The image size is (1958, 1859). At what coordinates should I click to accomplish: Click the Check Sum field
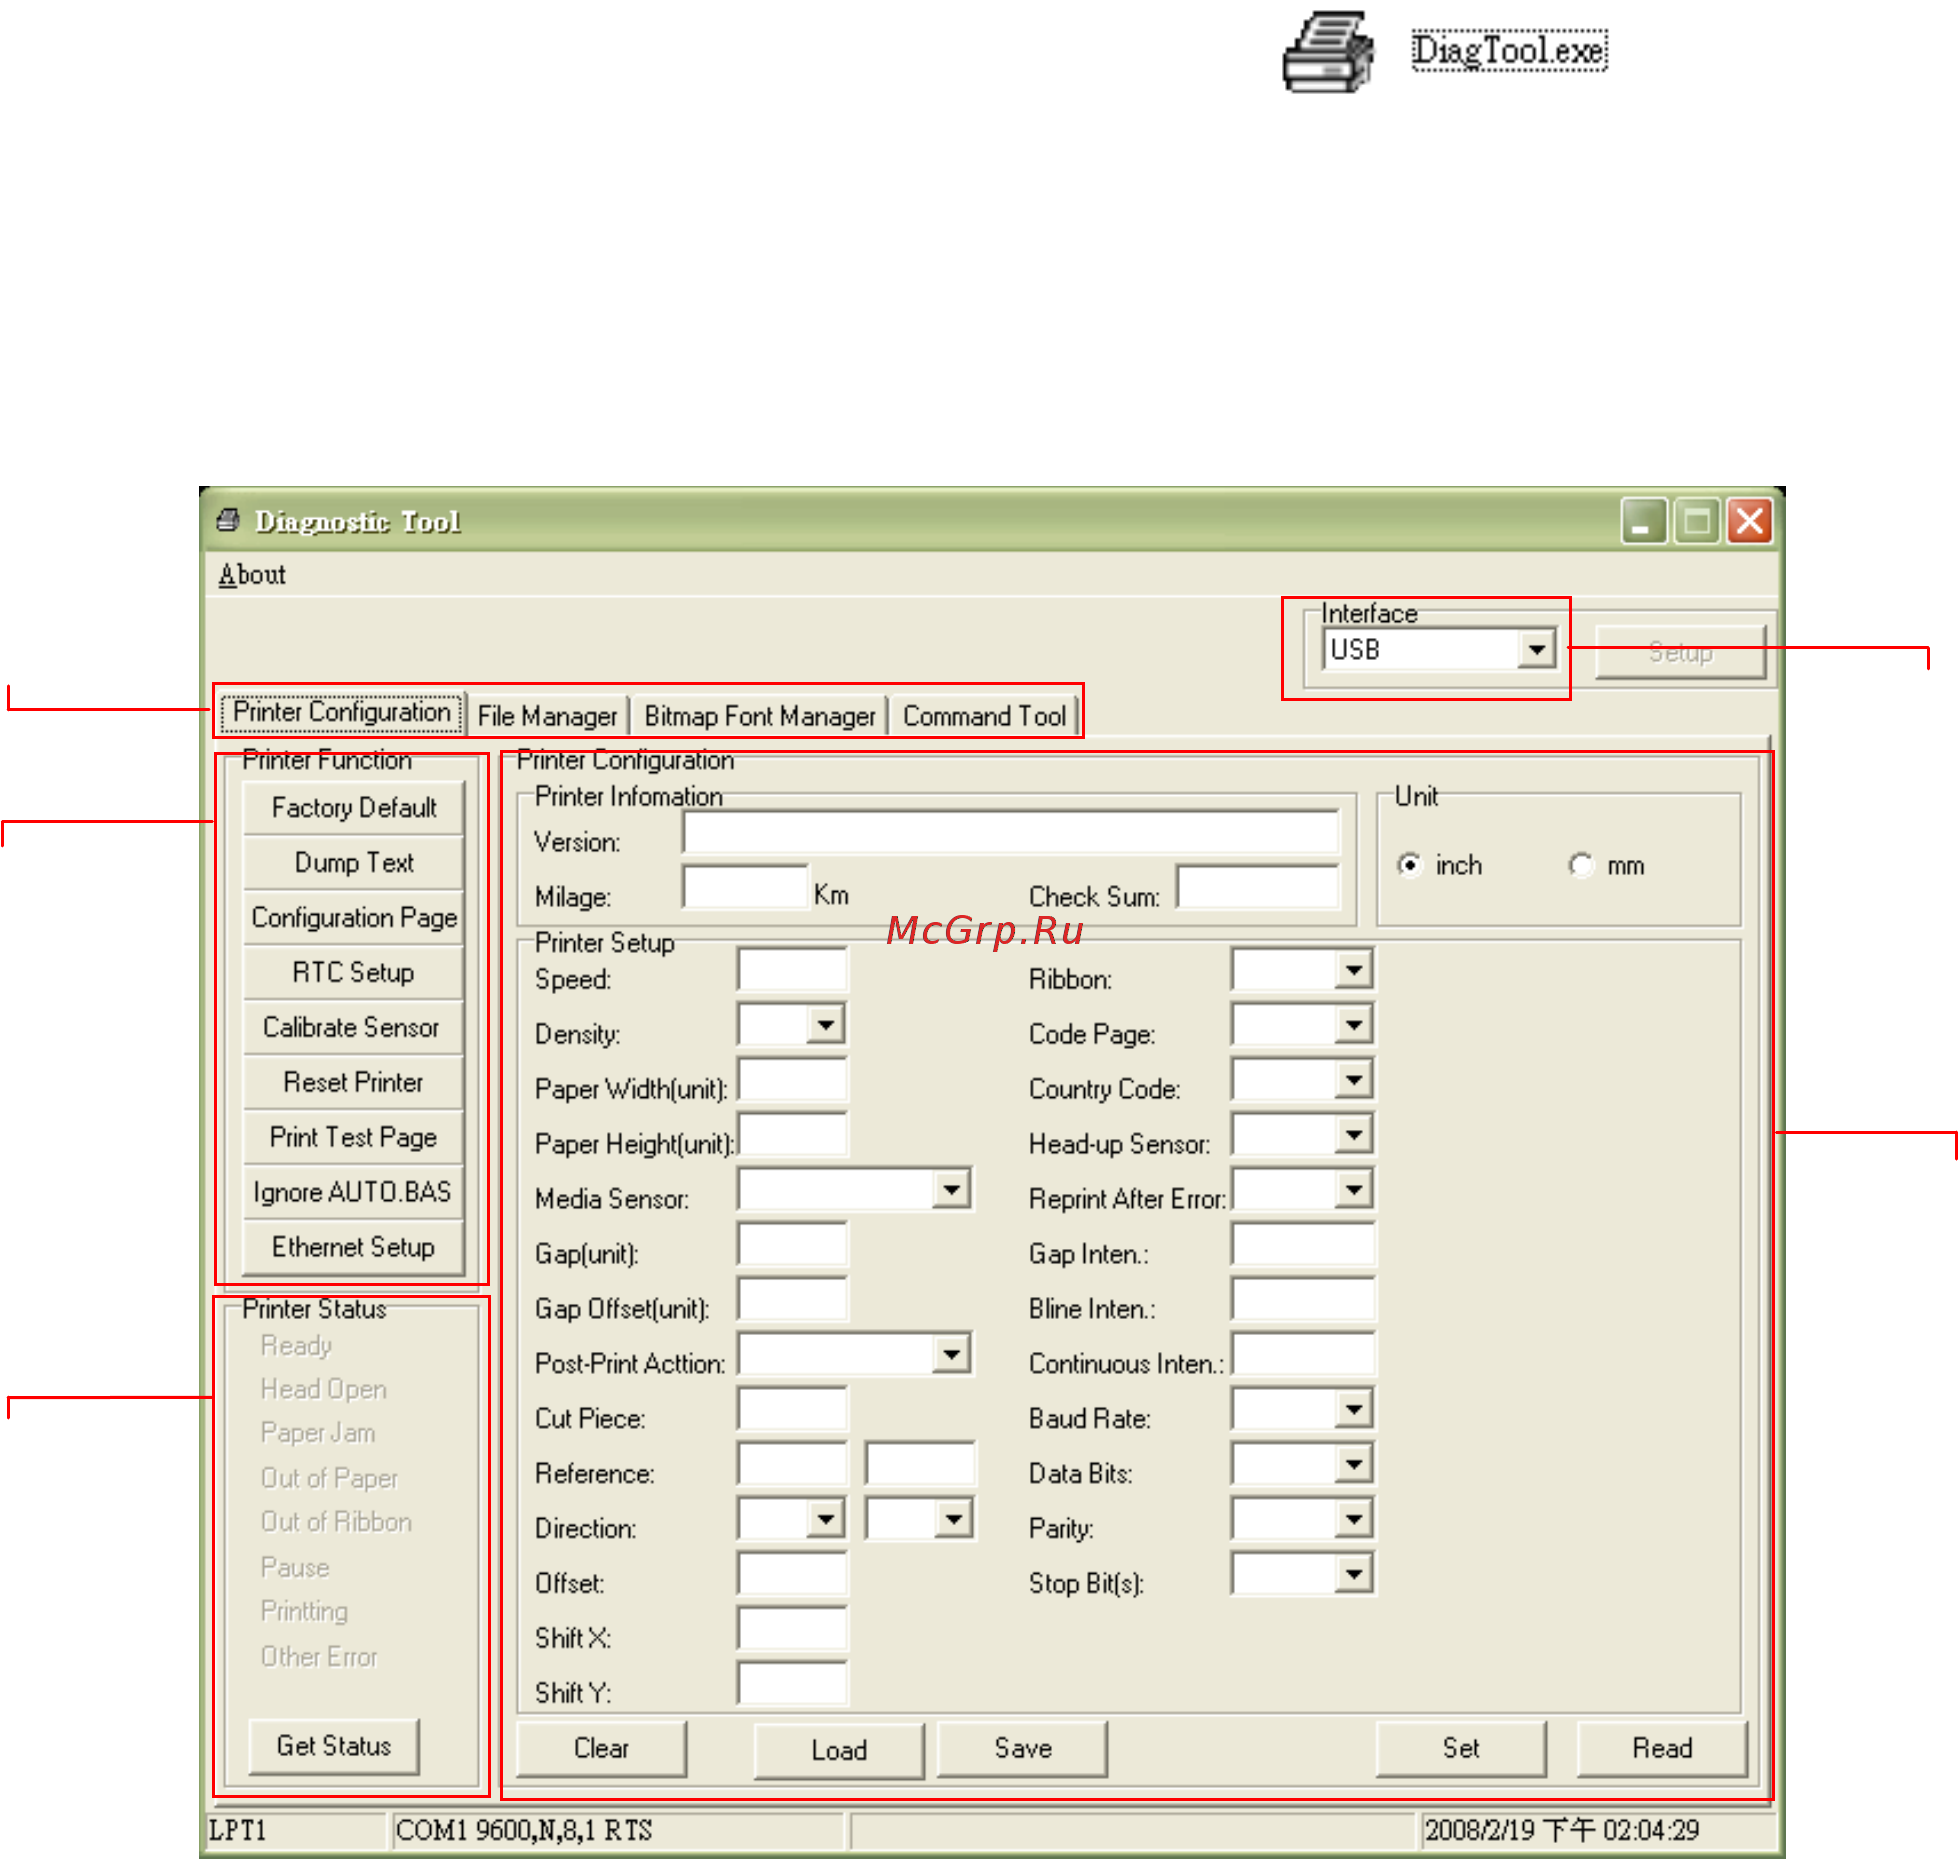point(1257,887)
